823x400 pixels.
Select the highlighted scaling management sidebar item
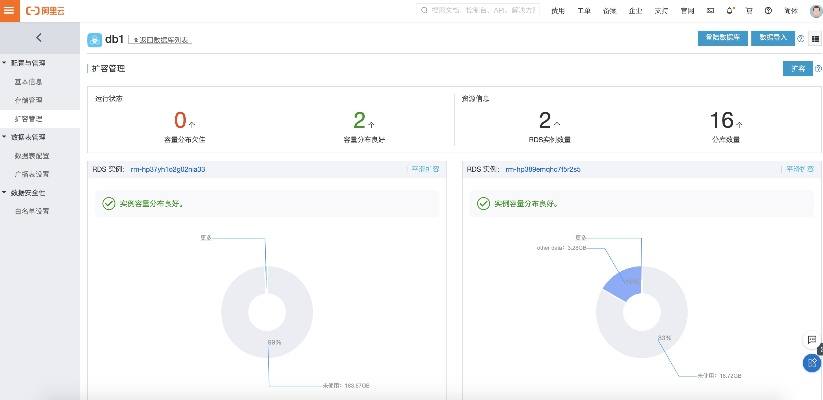coord(28,118)
